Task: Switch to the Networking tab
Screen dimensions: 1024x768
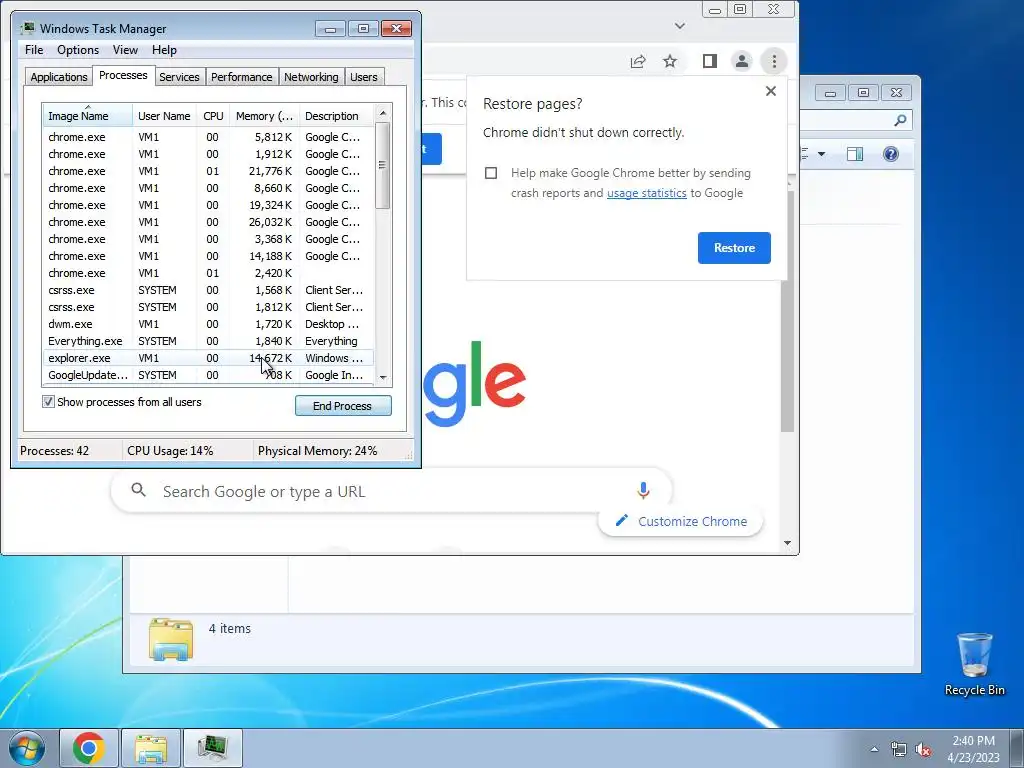Action: 311,77
